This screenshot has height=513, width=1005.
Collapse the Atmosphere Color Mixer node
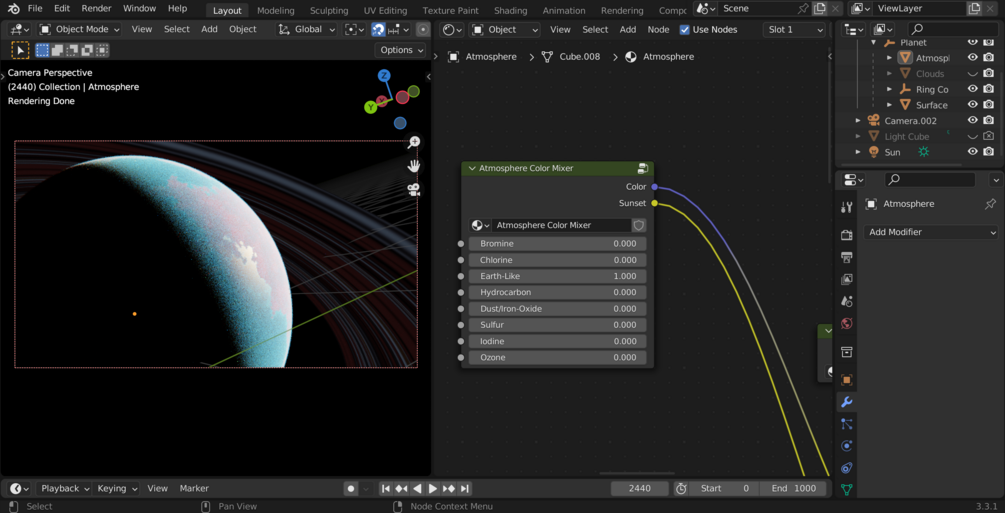coord(472,169)
